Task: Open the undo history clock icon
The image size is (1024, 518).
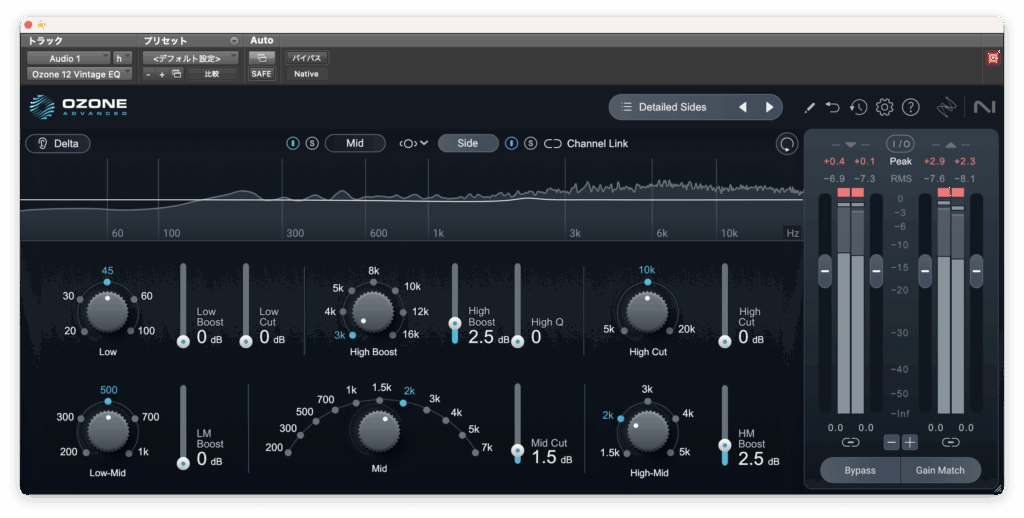Action: pos(858,107)
